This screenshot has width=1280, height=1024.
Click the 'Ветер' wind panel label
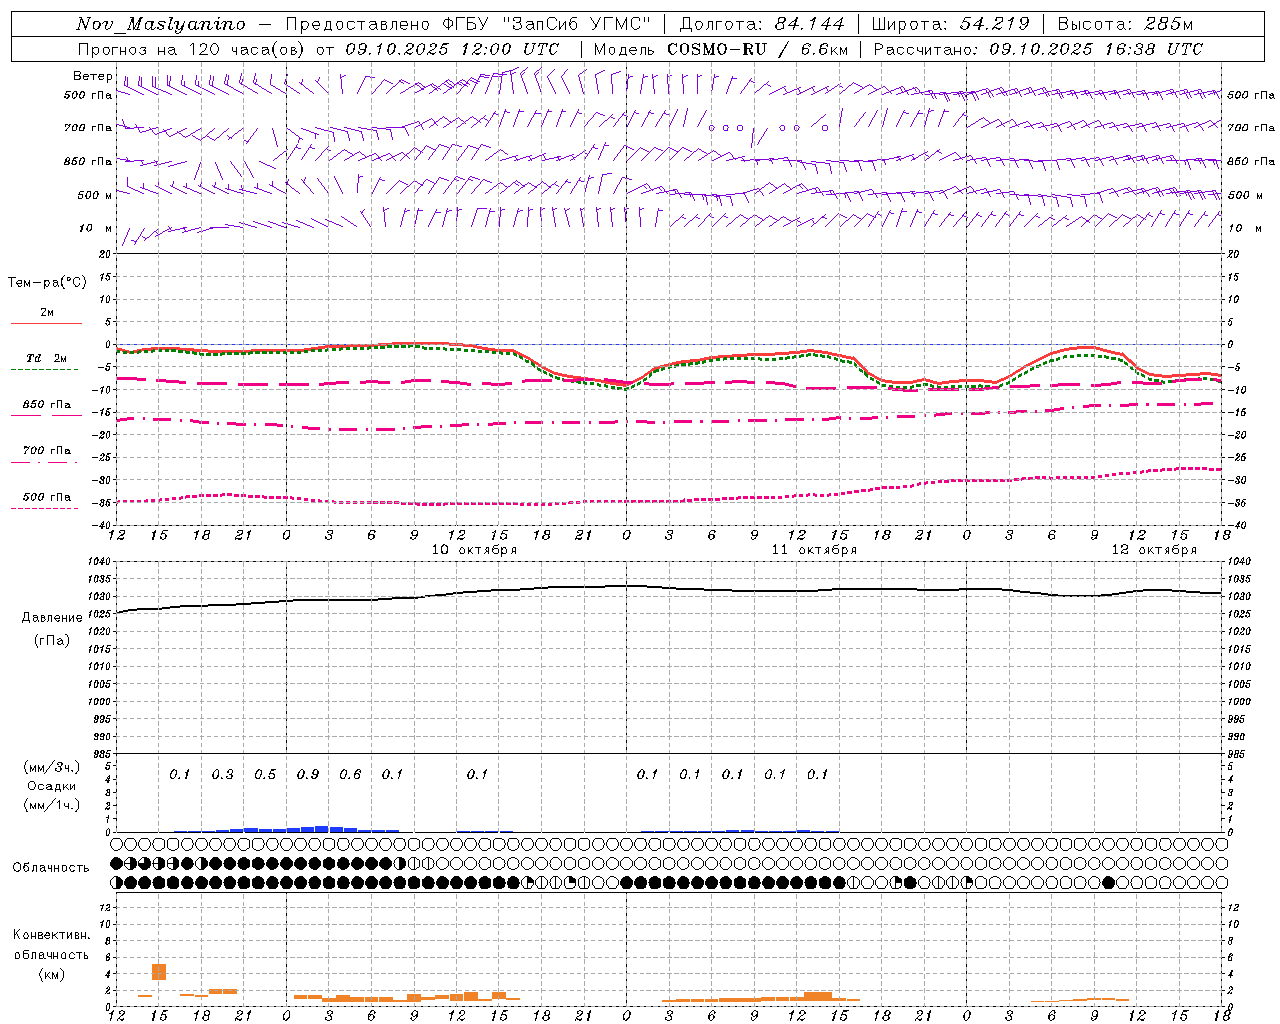click(92, 76)
